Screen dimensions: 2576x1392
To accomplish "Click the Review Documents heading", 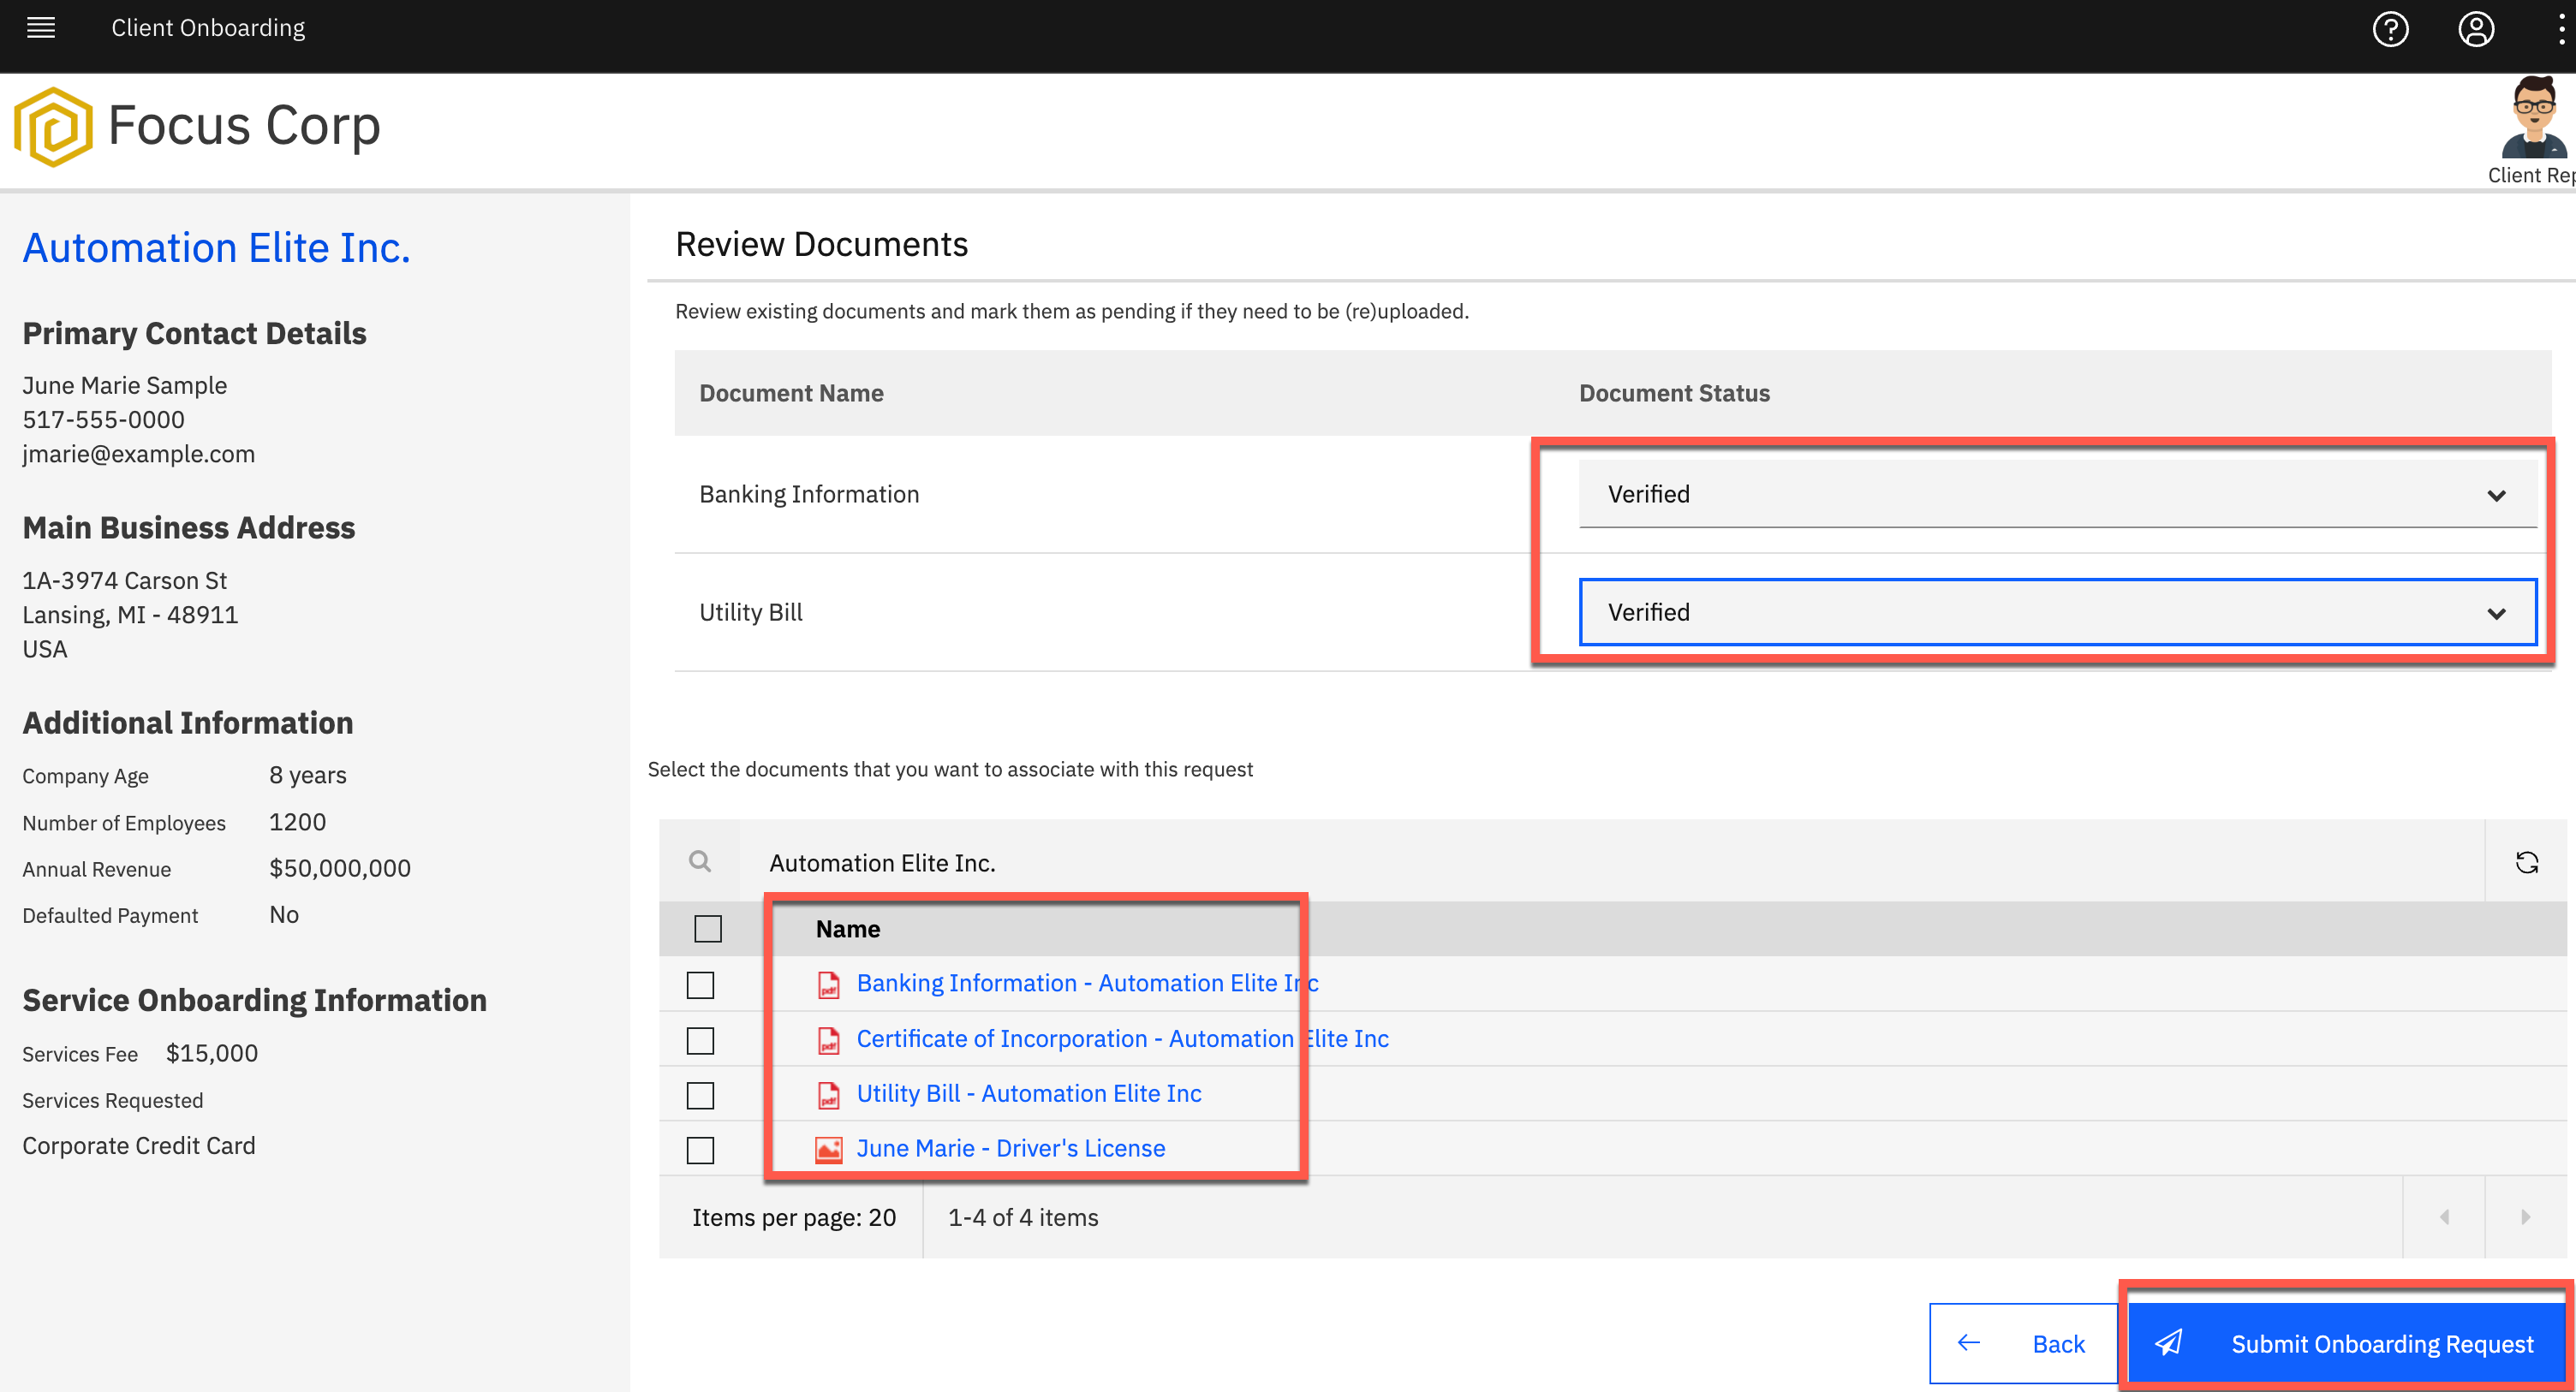I will tap(821, 244).
